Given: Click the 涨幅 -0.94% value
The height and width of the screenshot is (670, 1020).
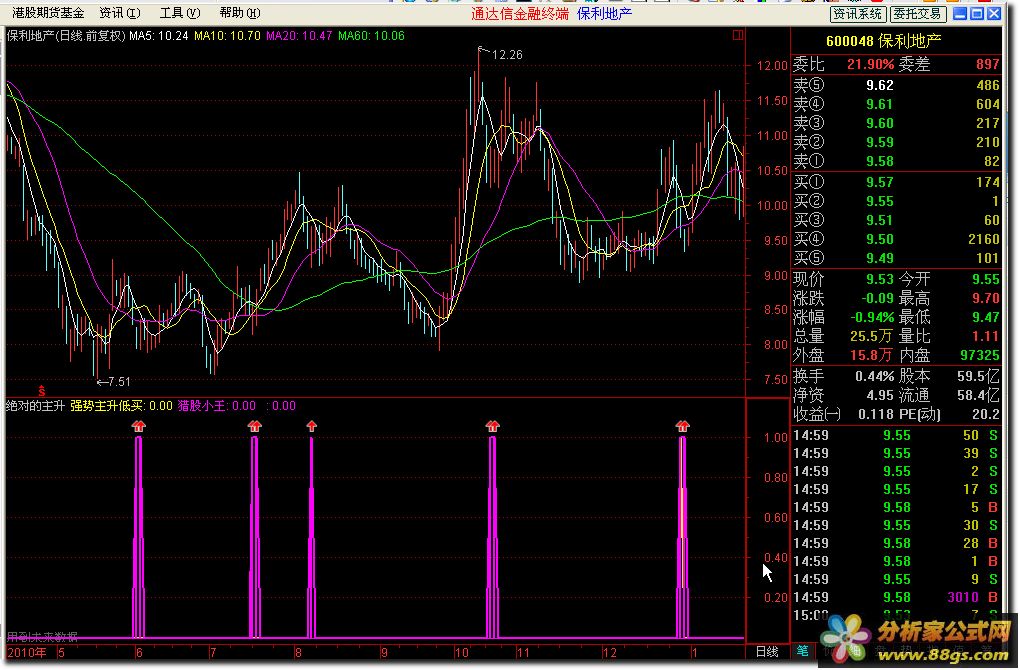Looking at the screenshot, I should [872, 317].
